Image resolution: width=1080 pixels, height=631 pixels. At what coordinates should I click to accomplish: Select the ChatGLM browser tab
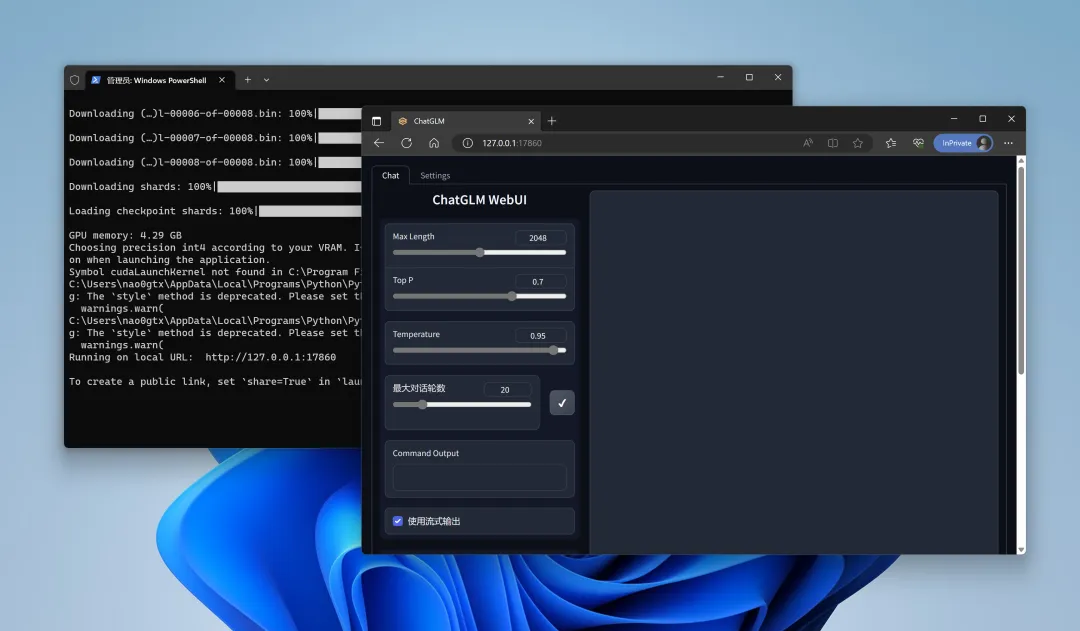465,121
